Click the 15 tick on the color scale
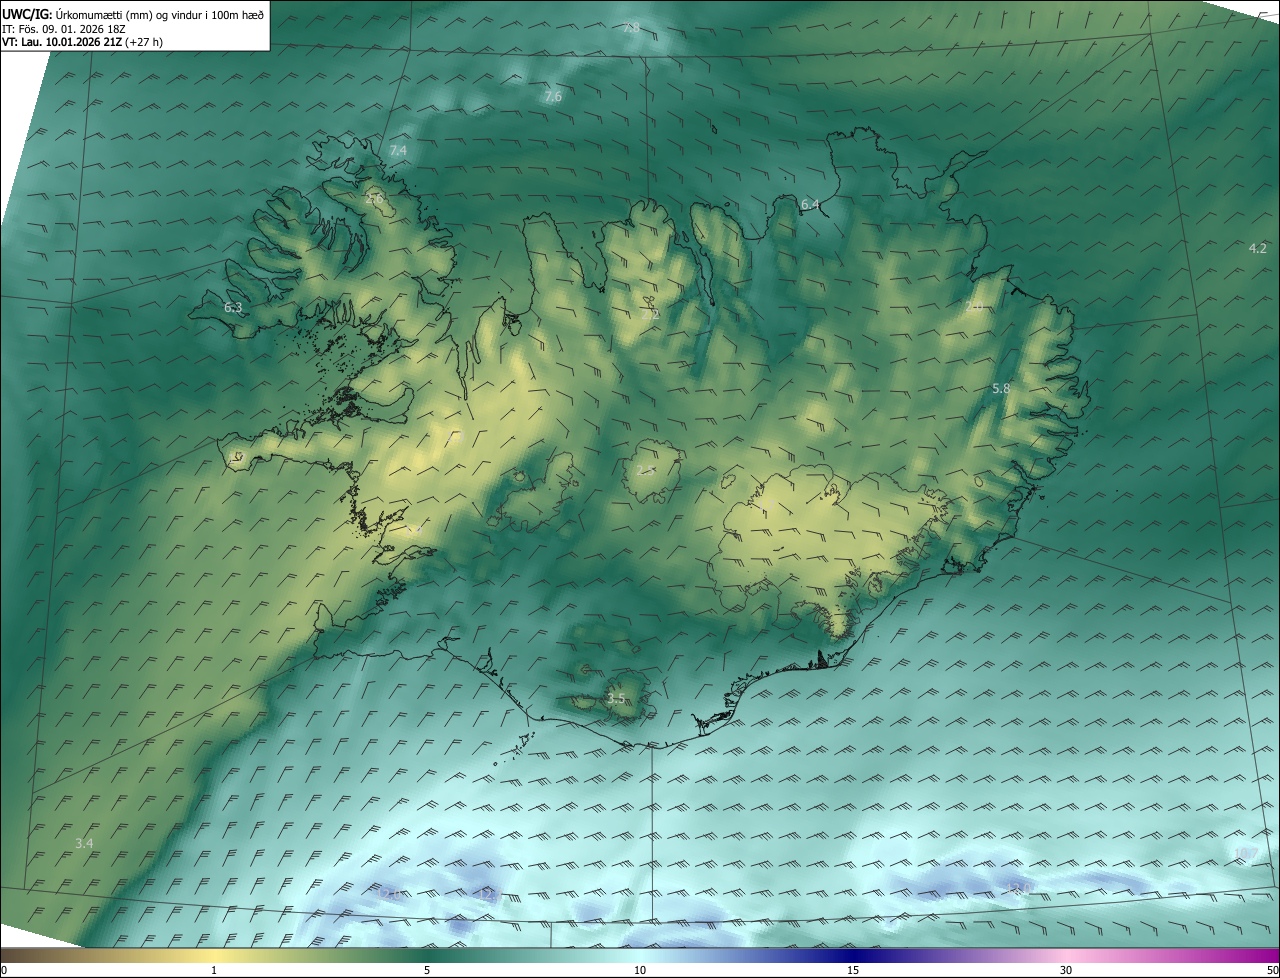This screenshot has width=1280, height=978. click(853, 970)
